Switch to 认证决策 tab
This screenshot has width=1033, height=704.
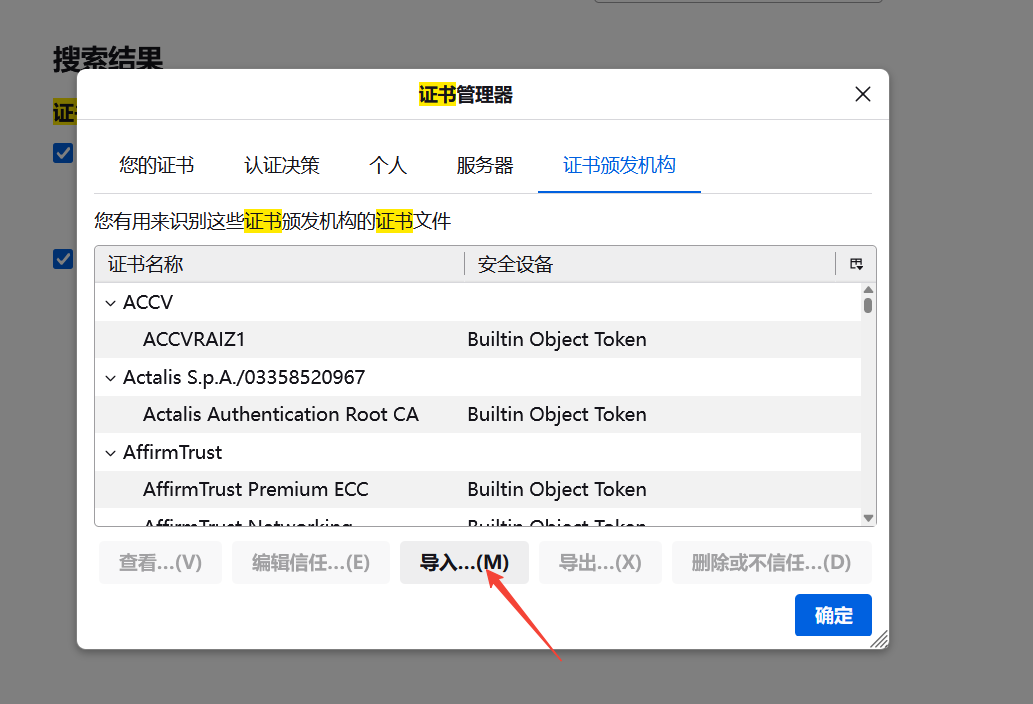coord(281,165)
